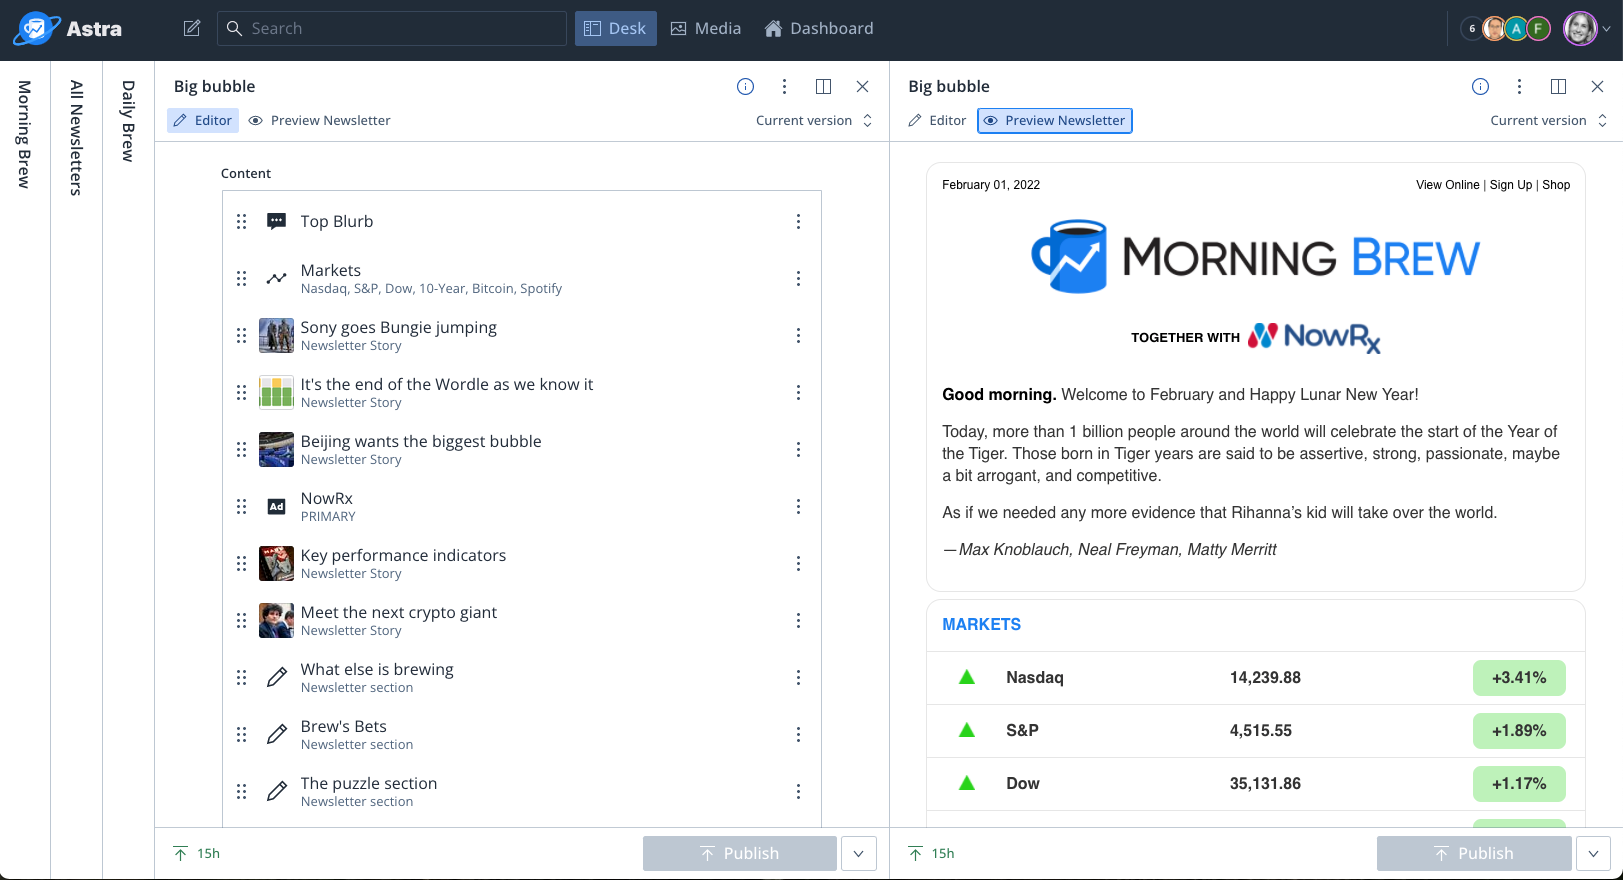Click Shop link in newsletter preview
The image size is (1623, 880).
pyautogui.click(x=1556, y=185)
